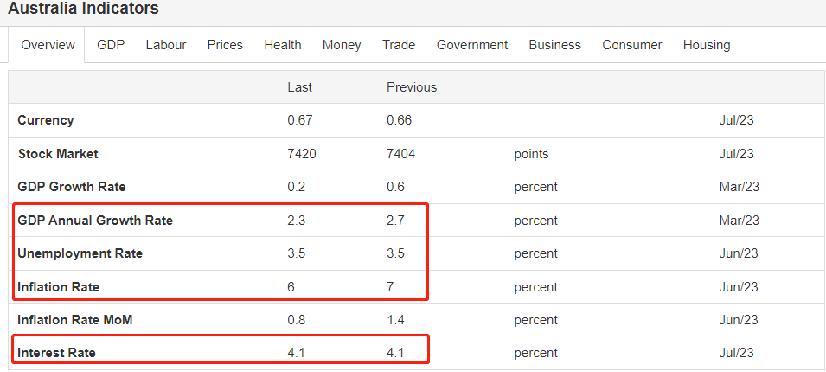This screenshot has height=372, width=826.
Task: Click GDP Annual Growth Rate link
Action: [95, 220]
